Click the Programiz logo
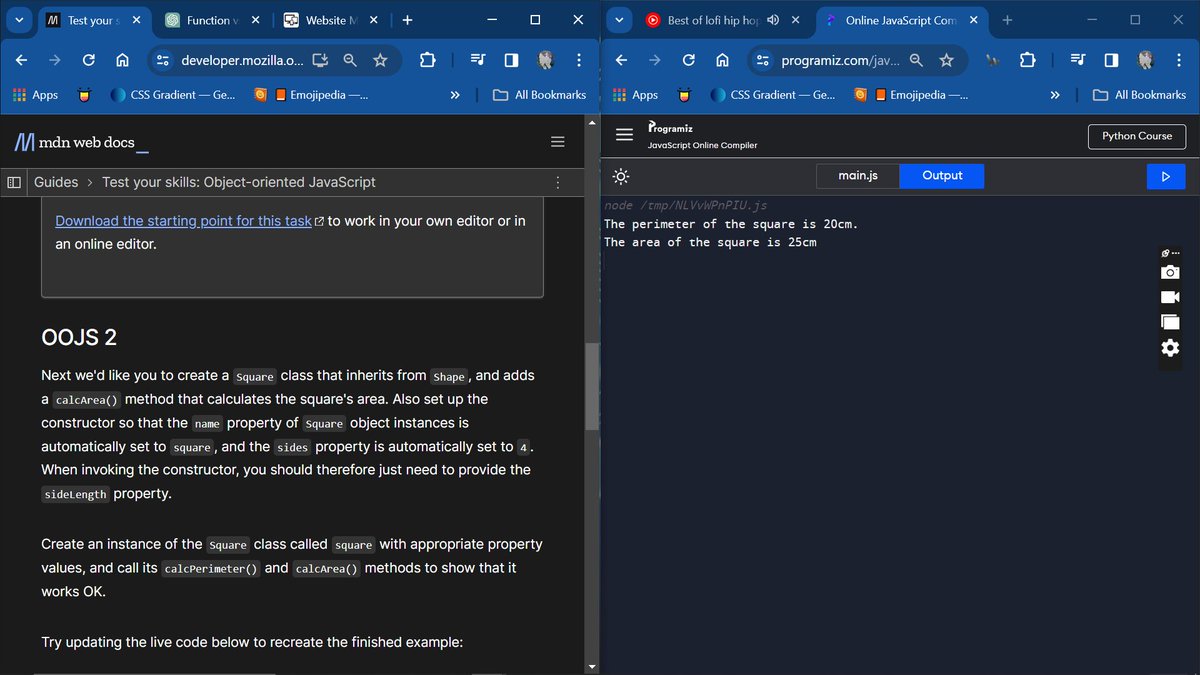1200x675 pixels. (x=670, y=128)
